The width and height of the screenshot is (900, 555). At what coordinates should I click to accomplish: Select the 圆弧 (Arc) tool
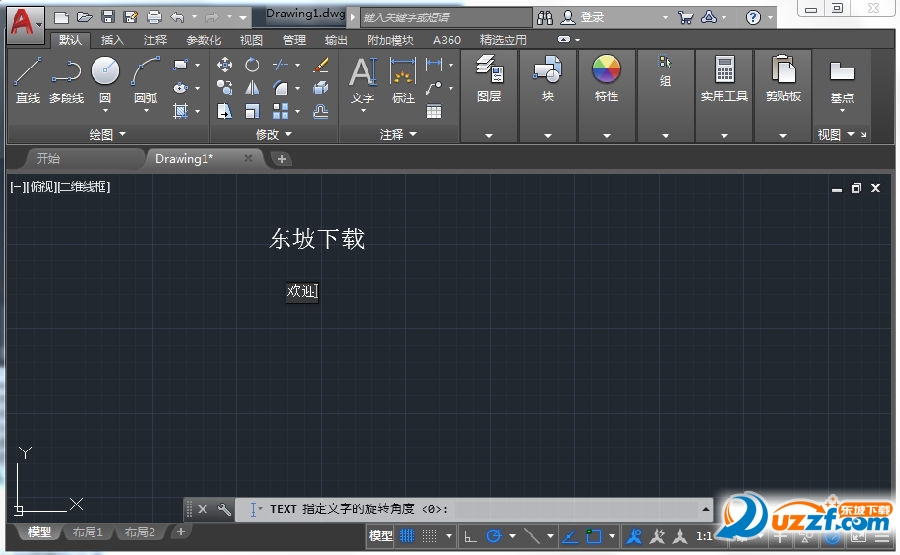tap(145, 79)
